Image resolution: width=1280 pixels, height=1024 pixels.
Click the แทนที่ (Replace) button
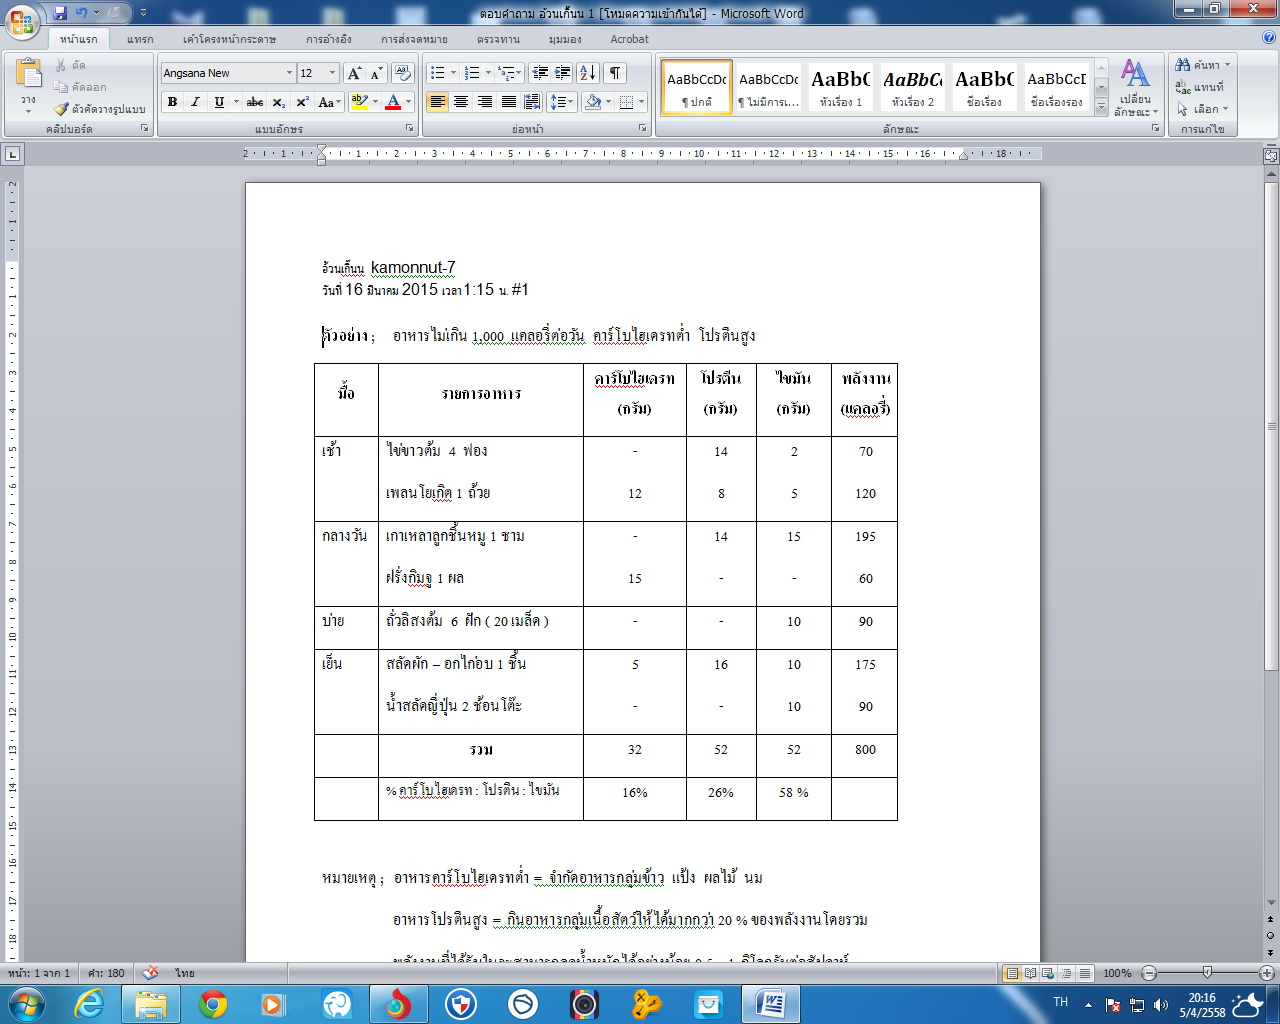pos(1201,87)
